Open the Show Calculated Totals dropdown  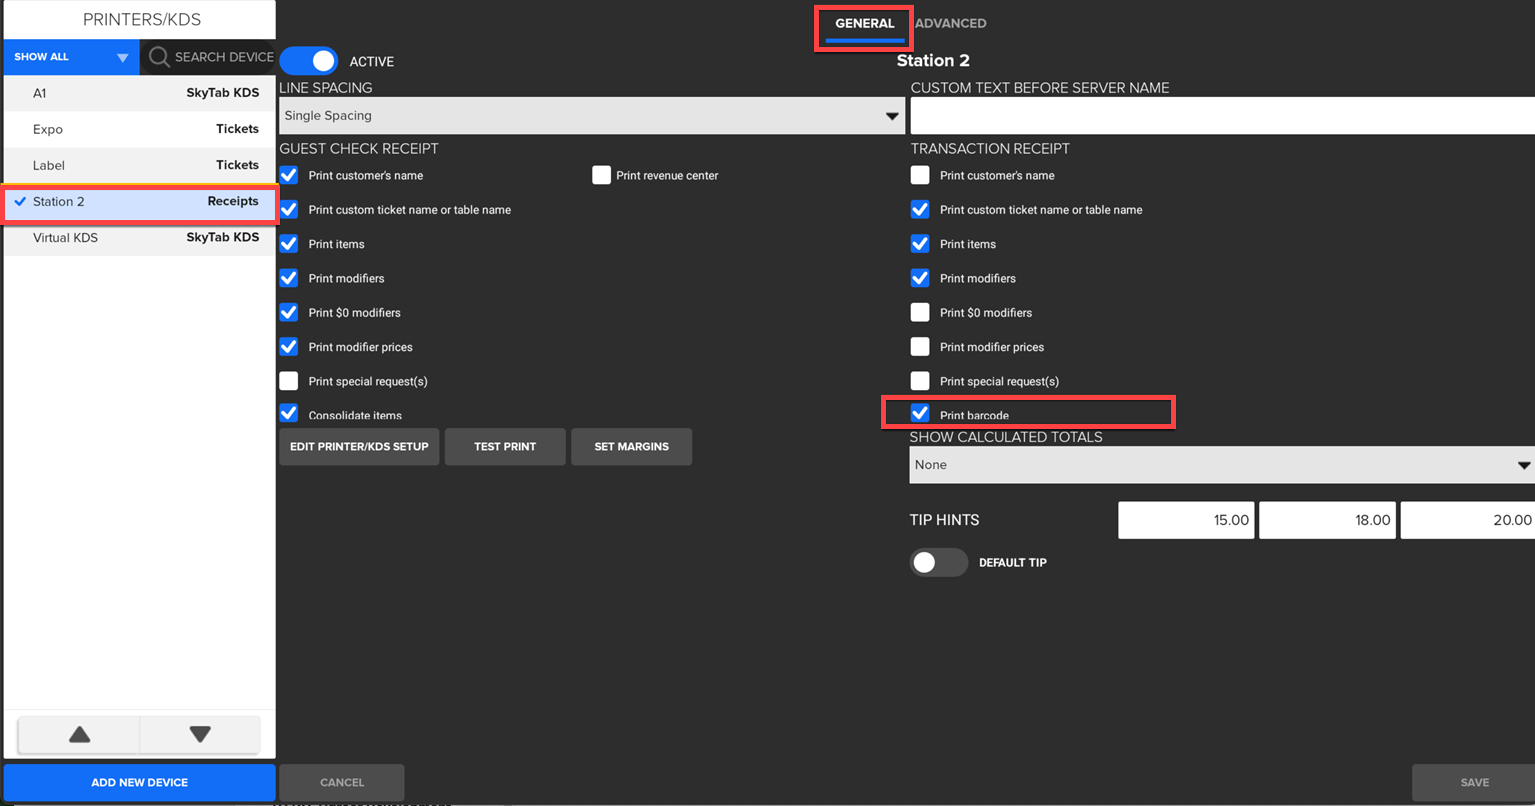pyautogui.click(x=1221, y=465)
